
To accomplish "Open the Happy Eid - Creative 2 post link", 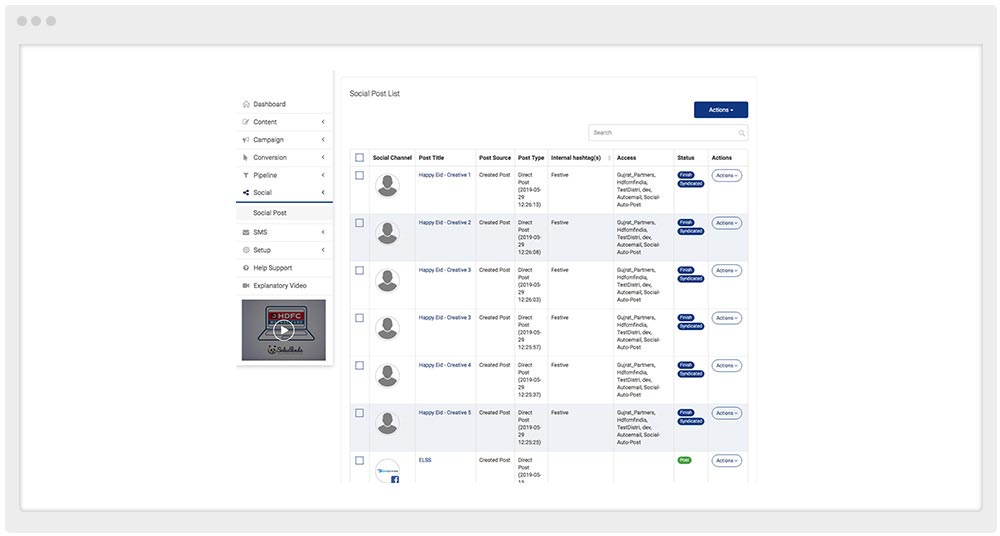I will 445,223.
